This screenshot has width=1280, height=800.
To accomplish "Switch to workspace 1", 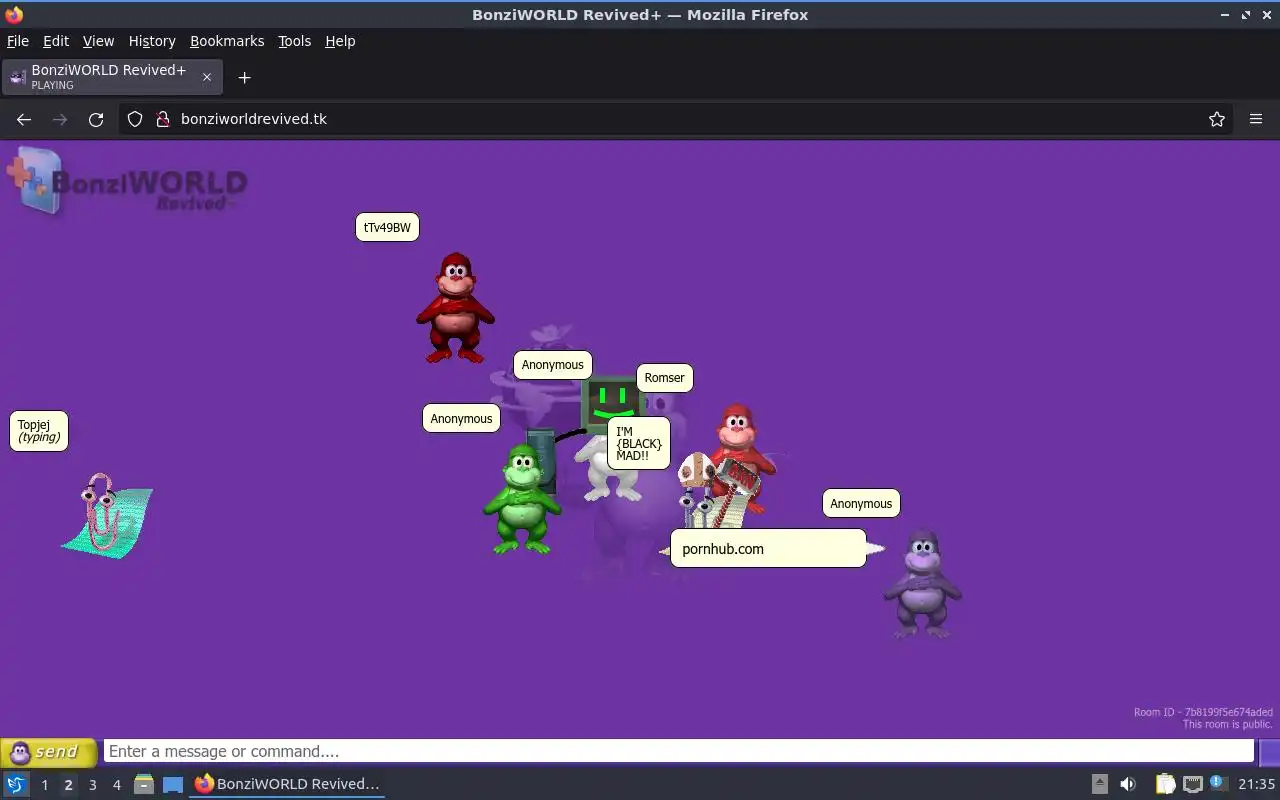I will click(x=44, y=785).
